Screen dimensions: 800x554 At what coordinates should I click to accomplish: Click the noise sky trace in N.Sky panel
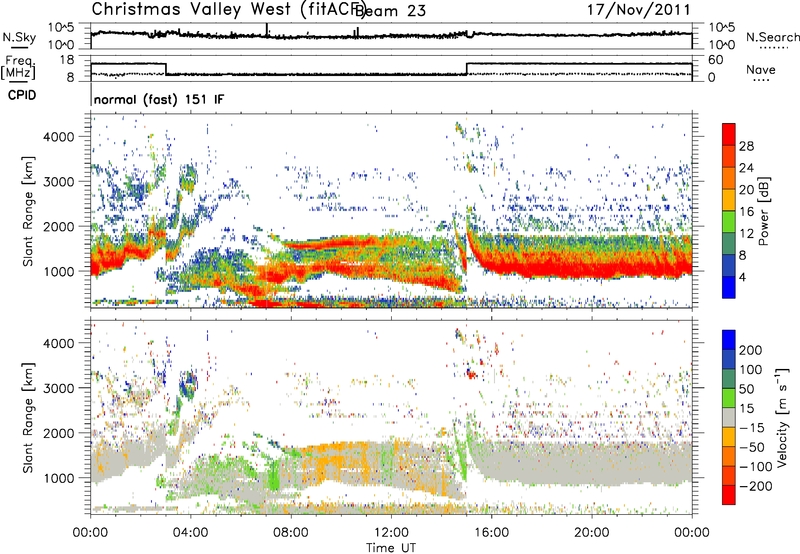click(391, 35)
